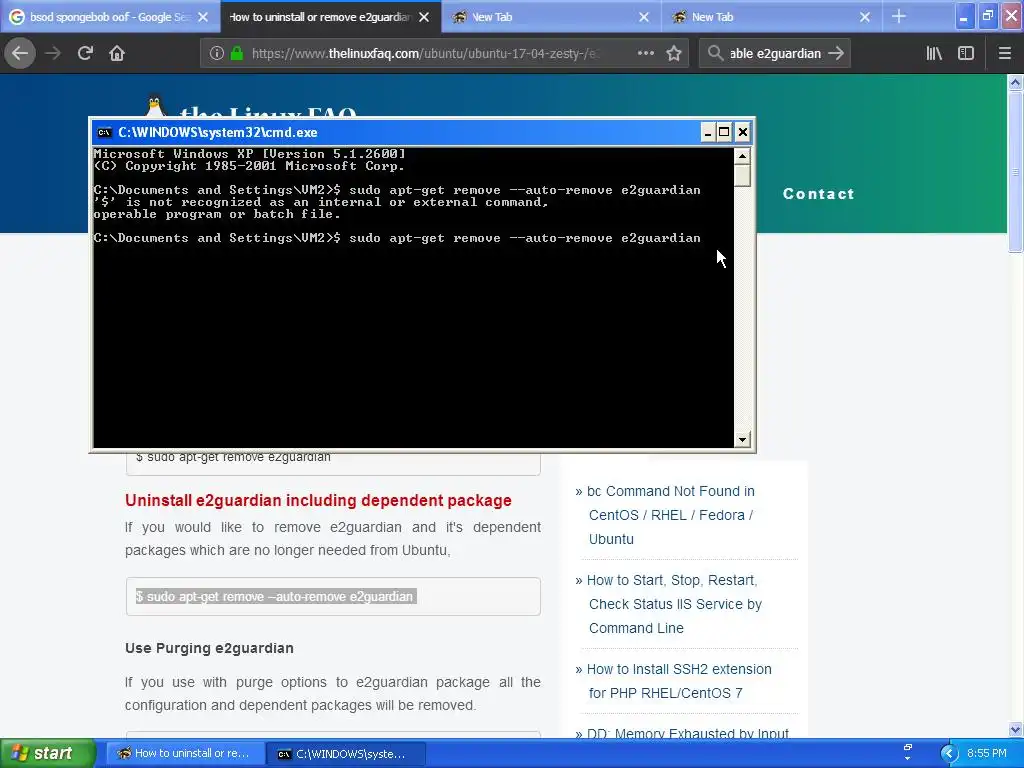Image resolution: width=1024 pixels, height=768 pixels.
Task: Submit search with the arrow icon
Action: (x=836, y=53)
